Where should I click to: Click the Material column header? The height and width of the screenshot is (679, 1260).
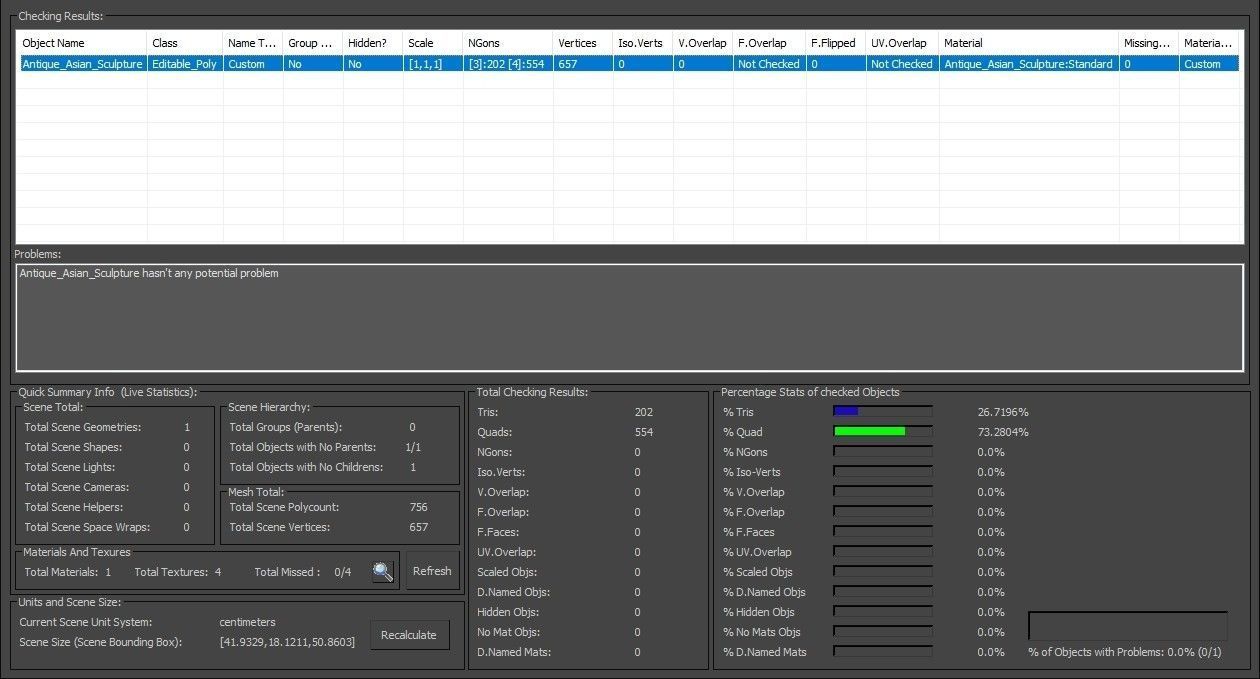click(x=1029, y=43)
